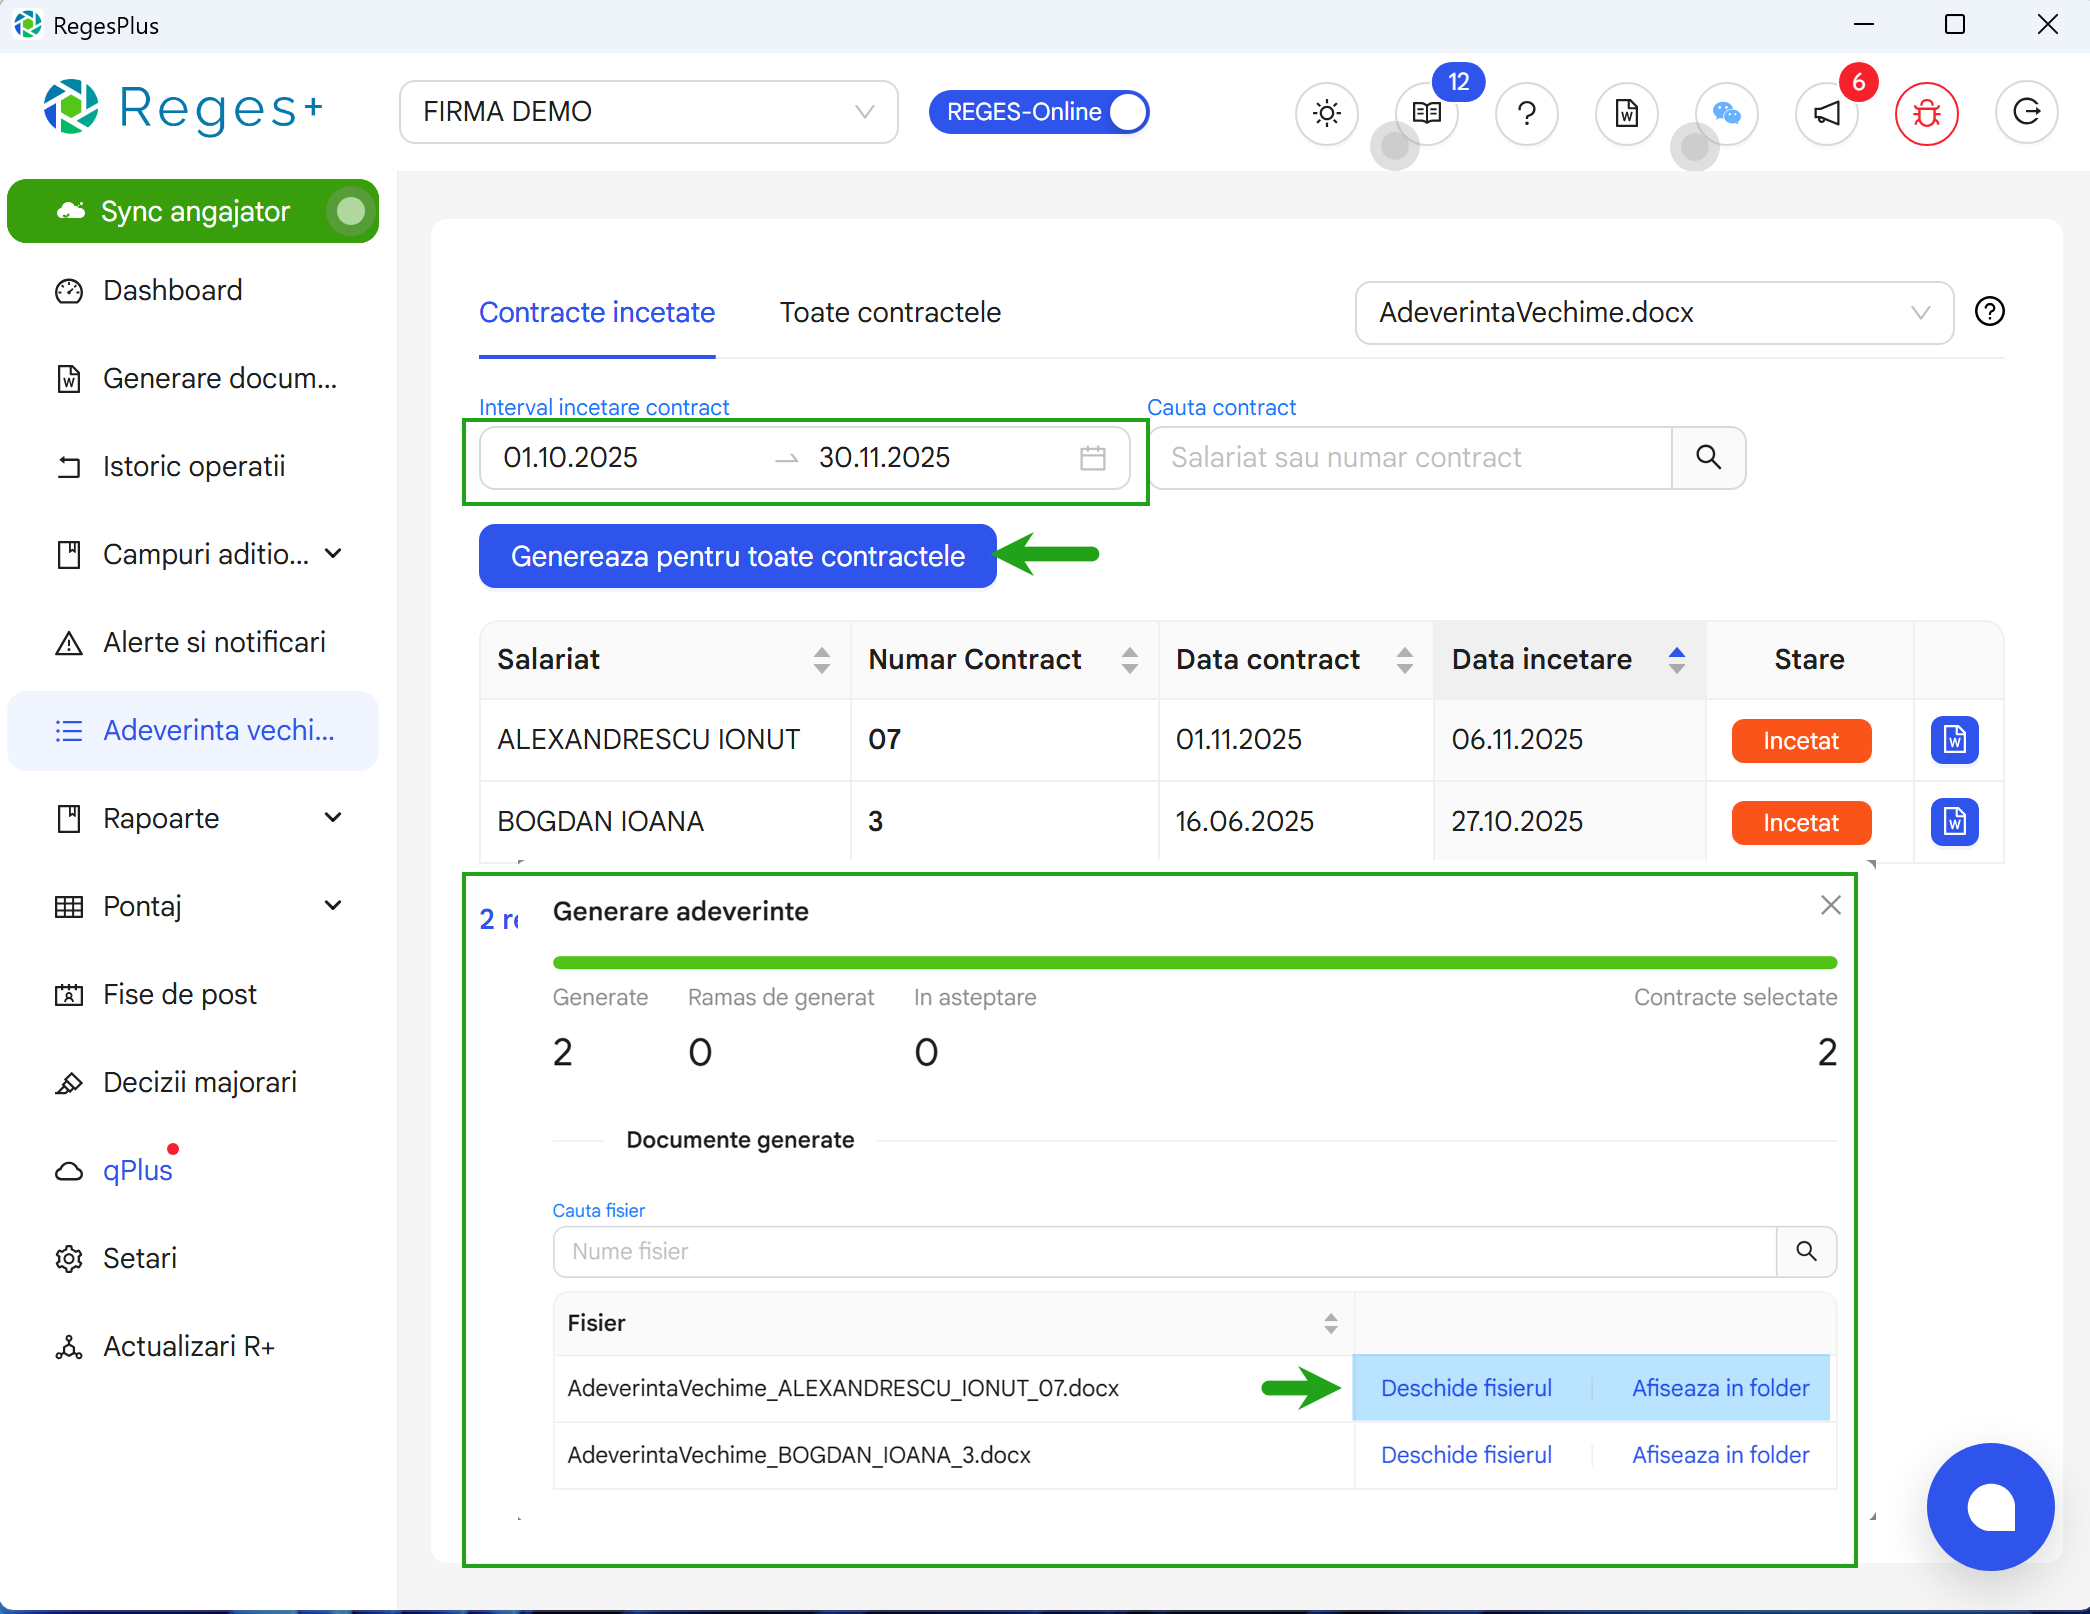Switch to the Toate contractele tab
Screen dimensions: 2090x1614
coord(890,312)
